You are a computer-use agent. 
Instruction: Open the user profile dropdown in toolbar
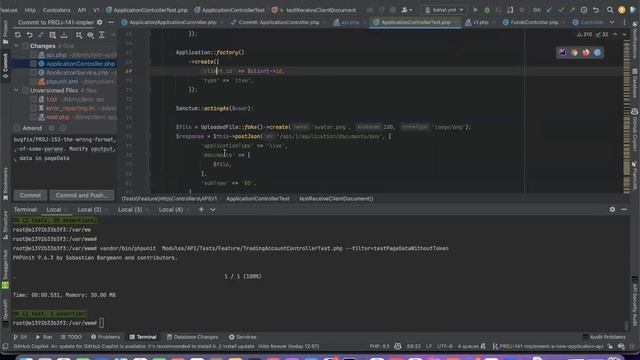[407, 10]
